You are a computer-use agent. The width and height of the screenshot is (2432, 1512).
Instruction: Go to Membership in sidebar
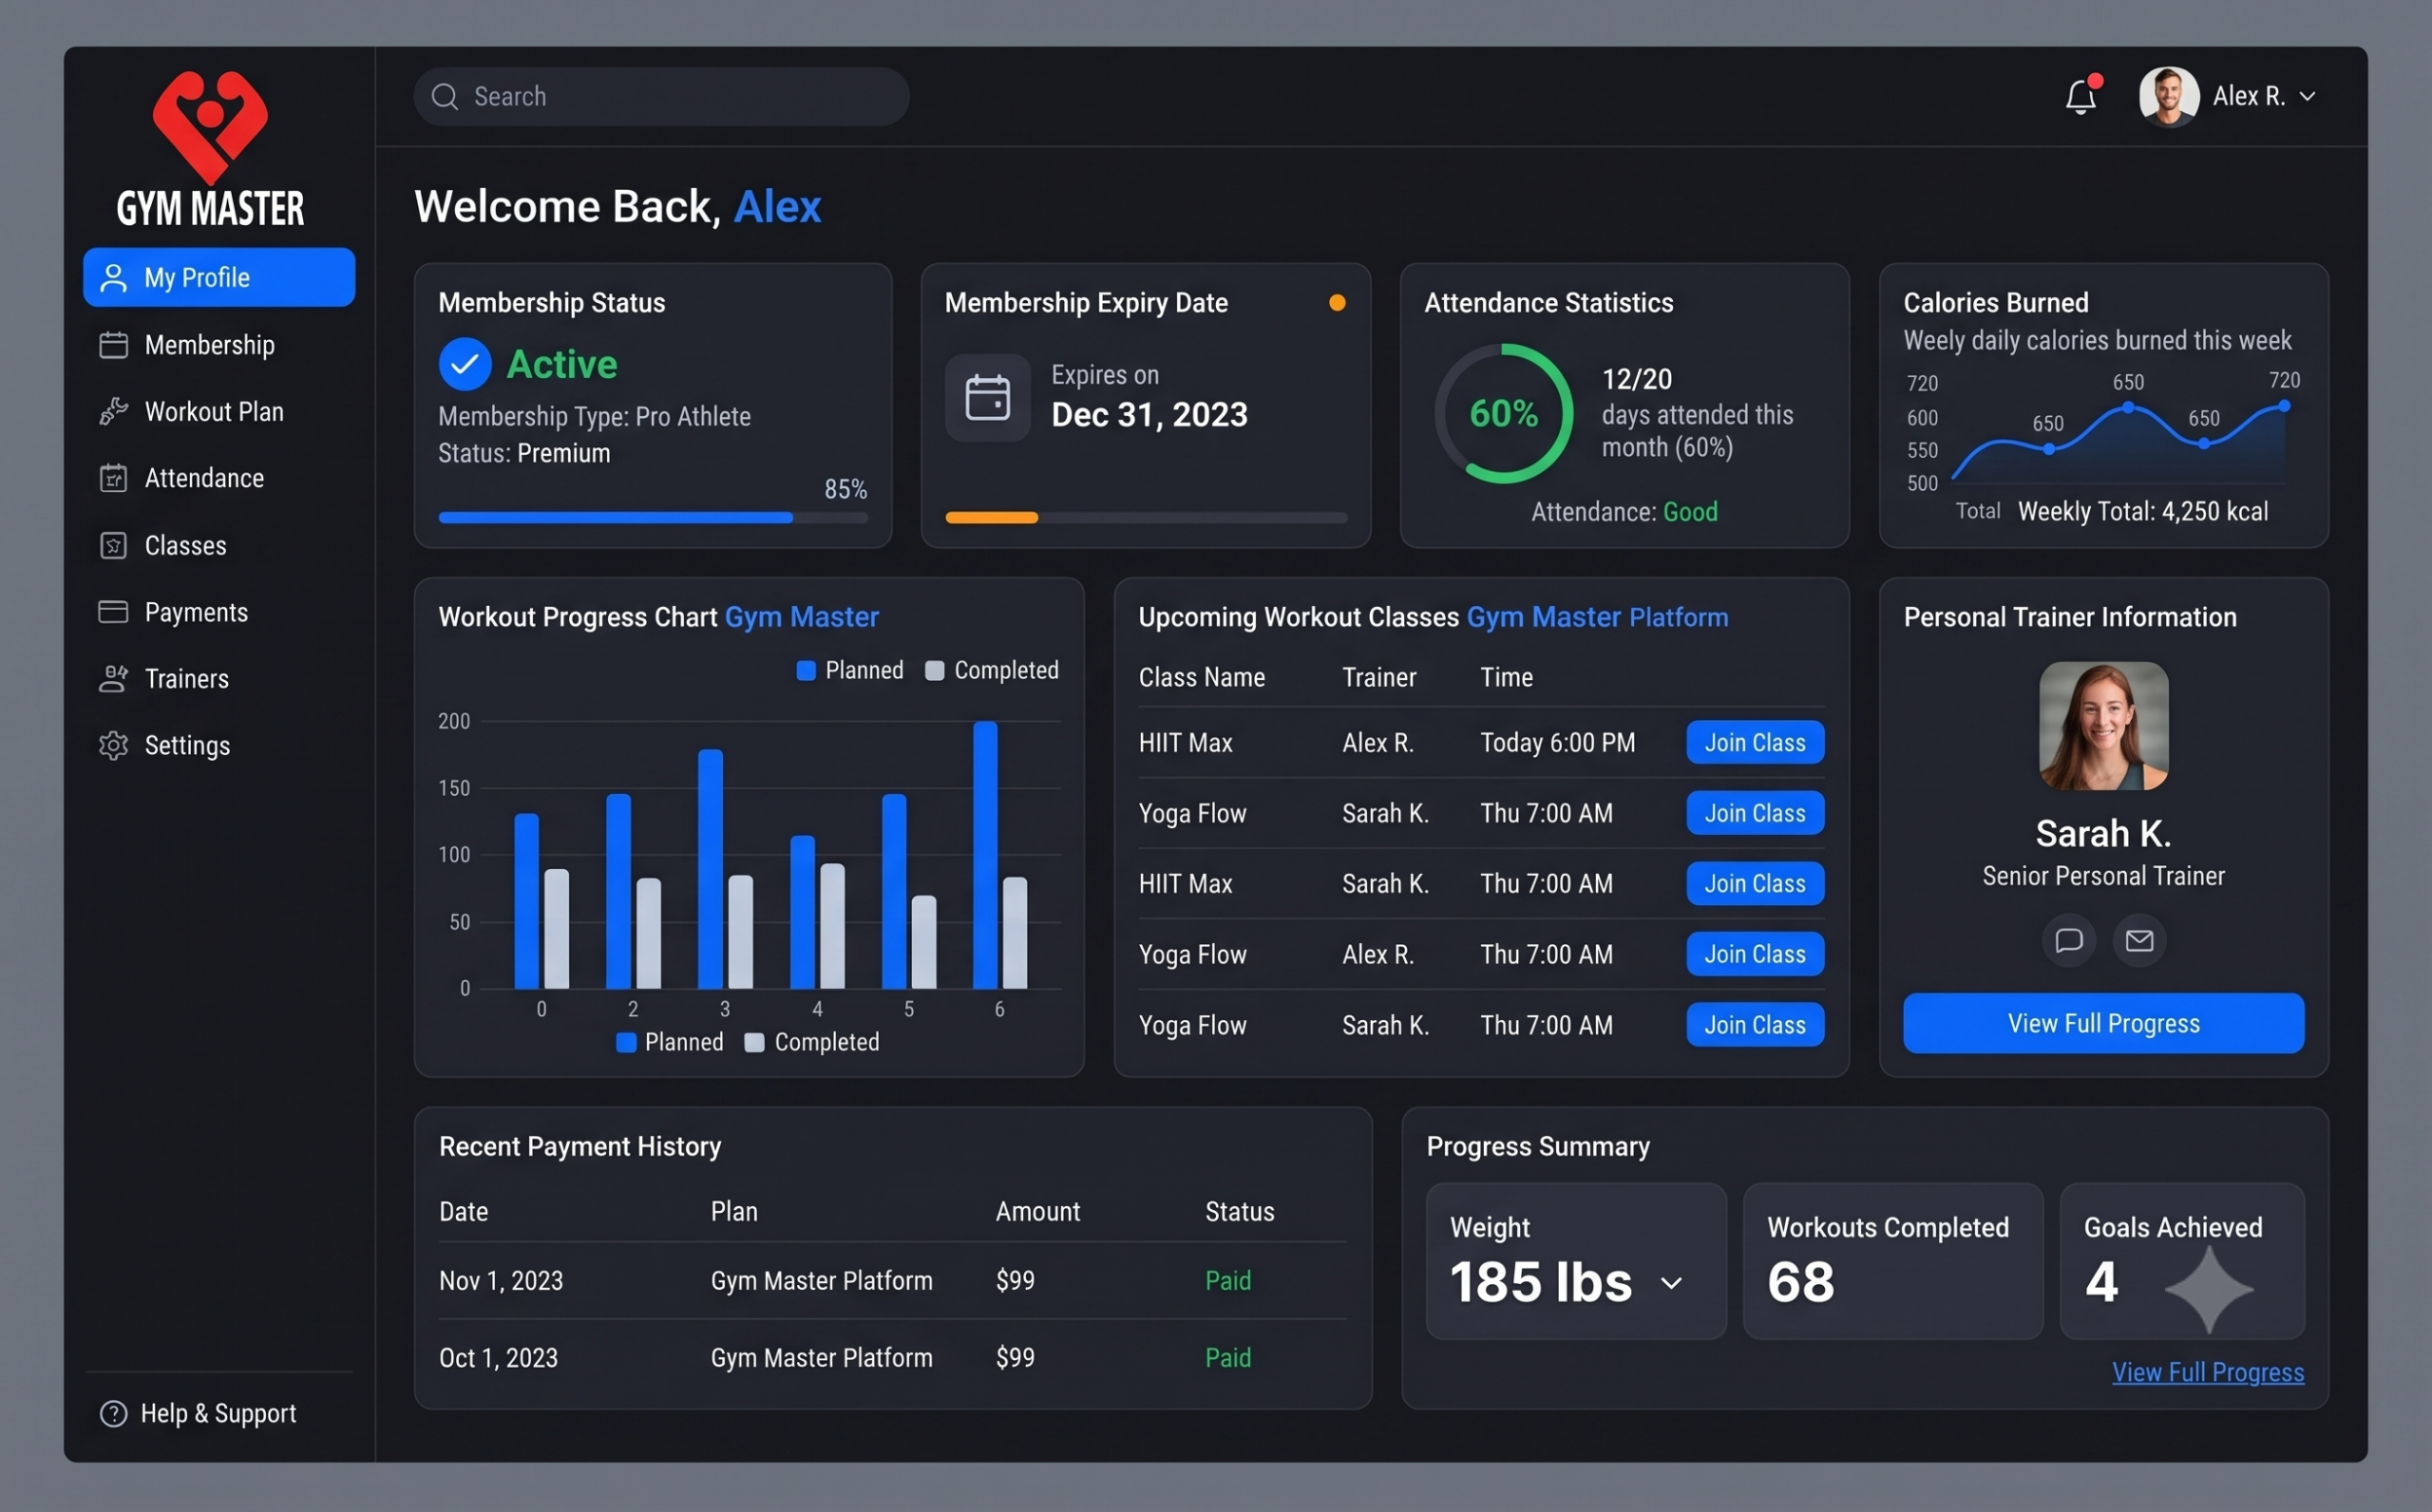pyautogui.click(x=219, y=345)
